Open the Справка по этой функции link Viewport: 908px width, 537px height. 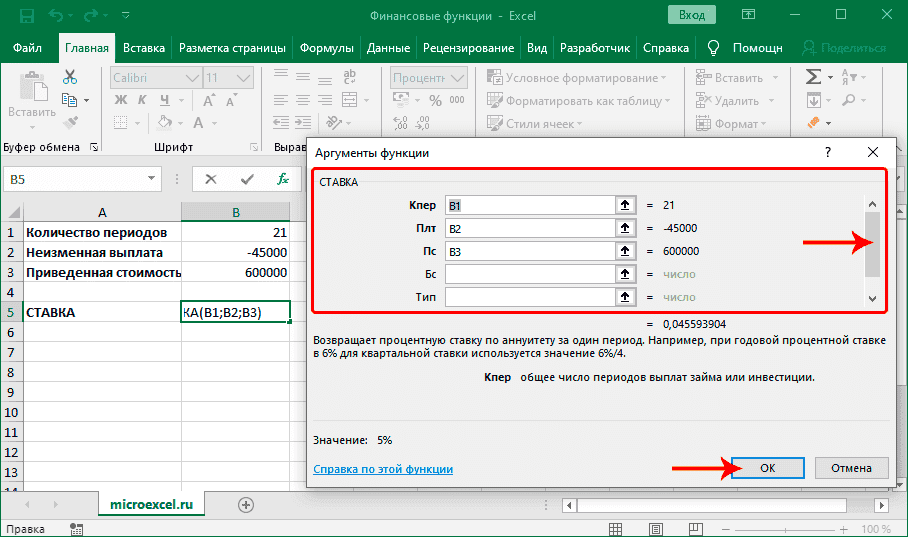(x=383, y=468)
